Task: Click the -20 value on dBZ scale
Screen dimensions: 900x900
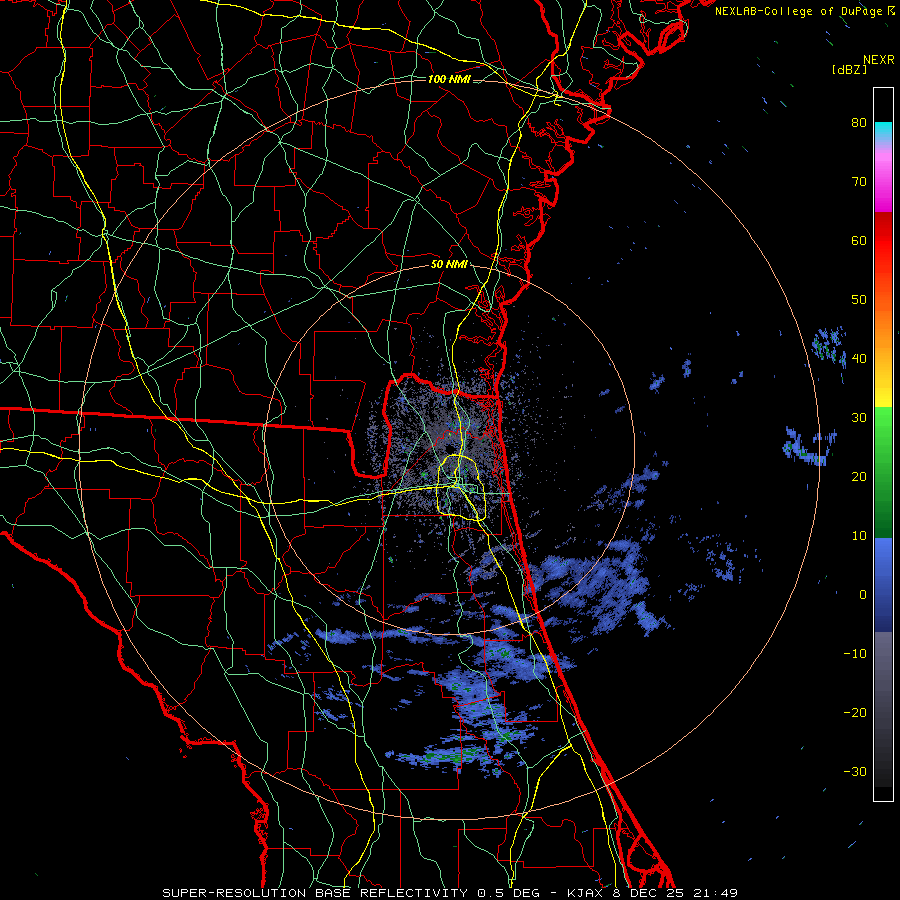Action: (x=855, y=712)
